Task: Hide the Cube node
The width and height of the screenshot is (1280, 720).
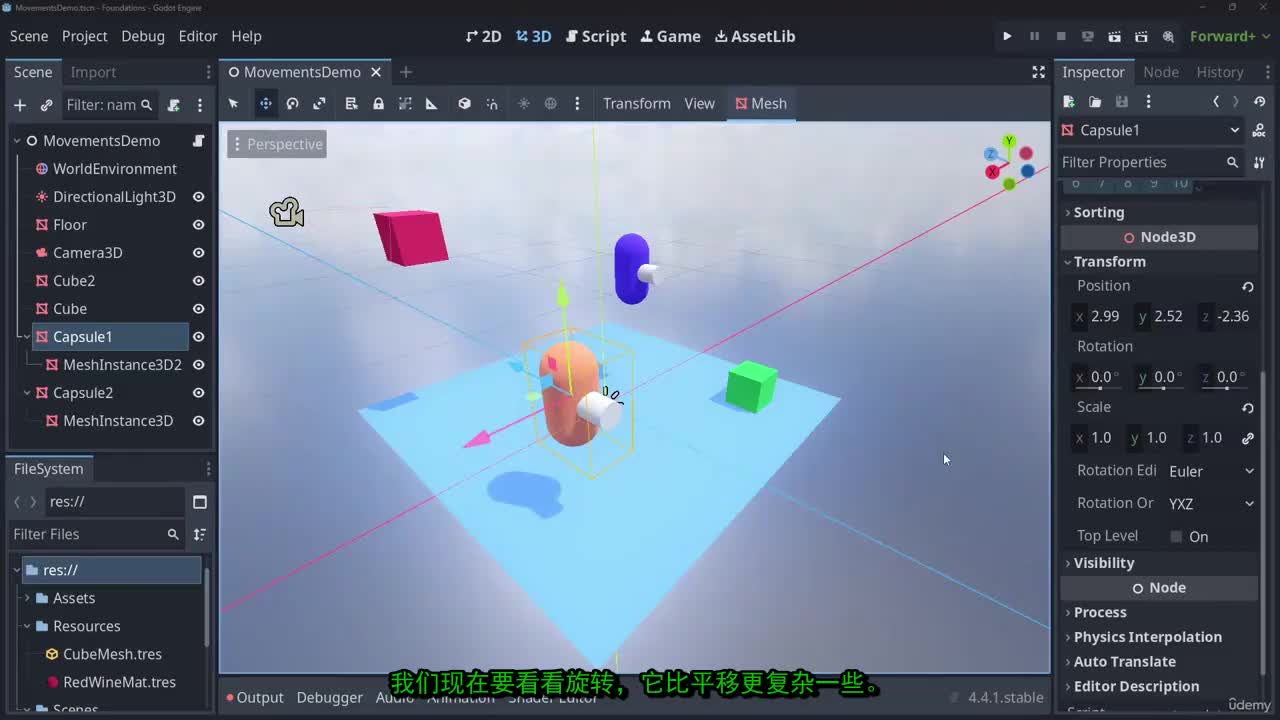Action: (198, 309)
